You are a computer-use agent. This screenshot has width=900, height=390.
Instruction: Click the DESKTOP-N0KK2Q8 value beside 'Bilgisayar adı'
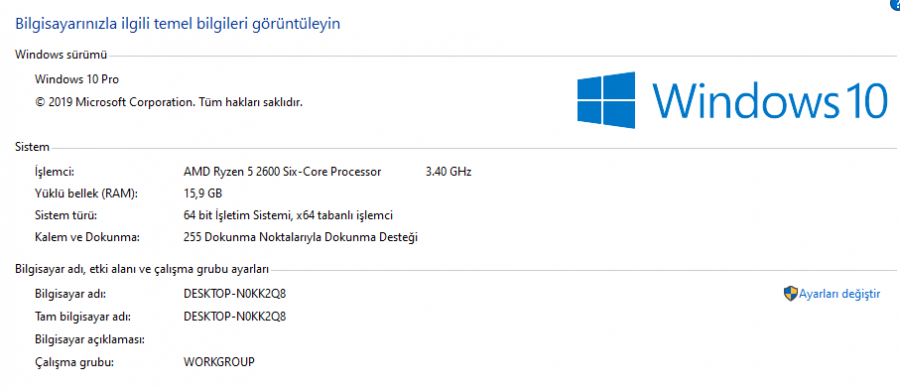coord(235,294)
